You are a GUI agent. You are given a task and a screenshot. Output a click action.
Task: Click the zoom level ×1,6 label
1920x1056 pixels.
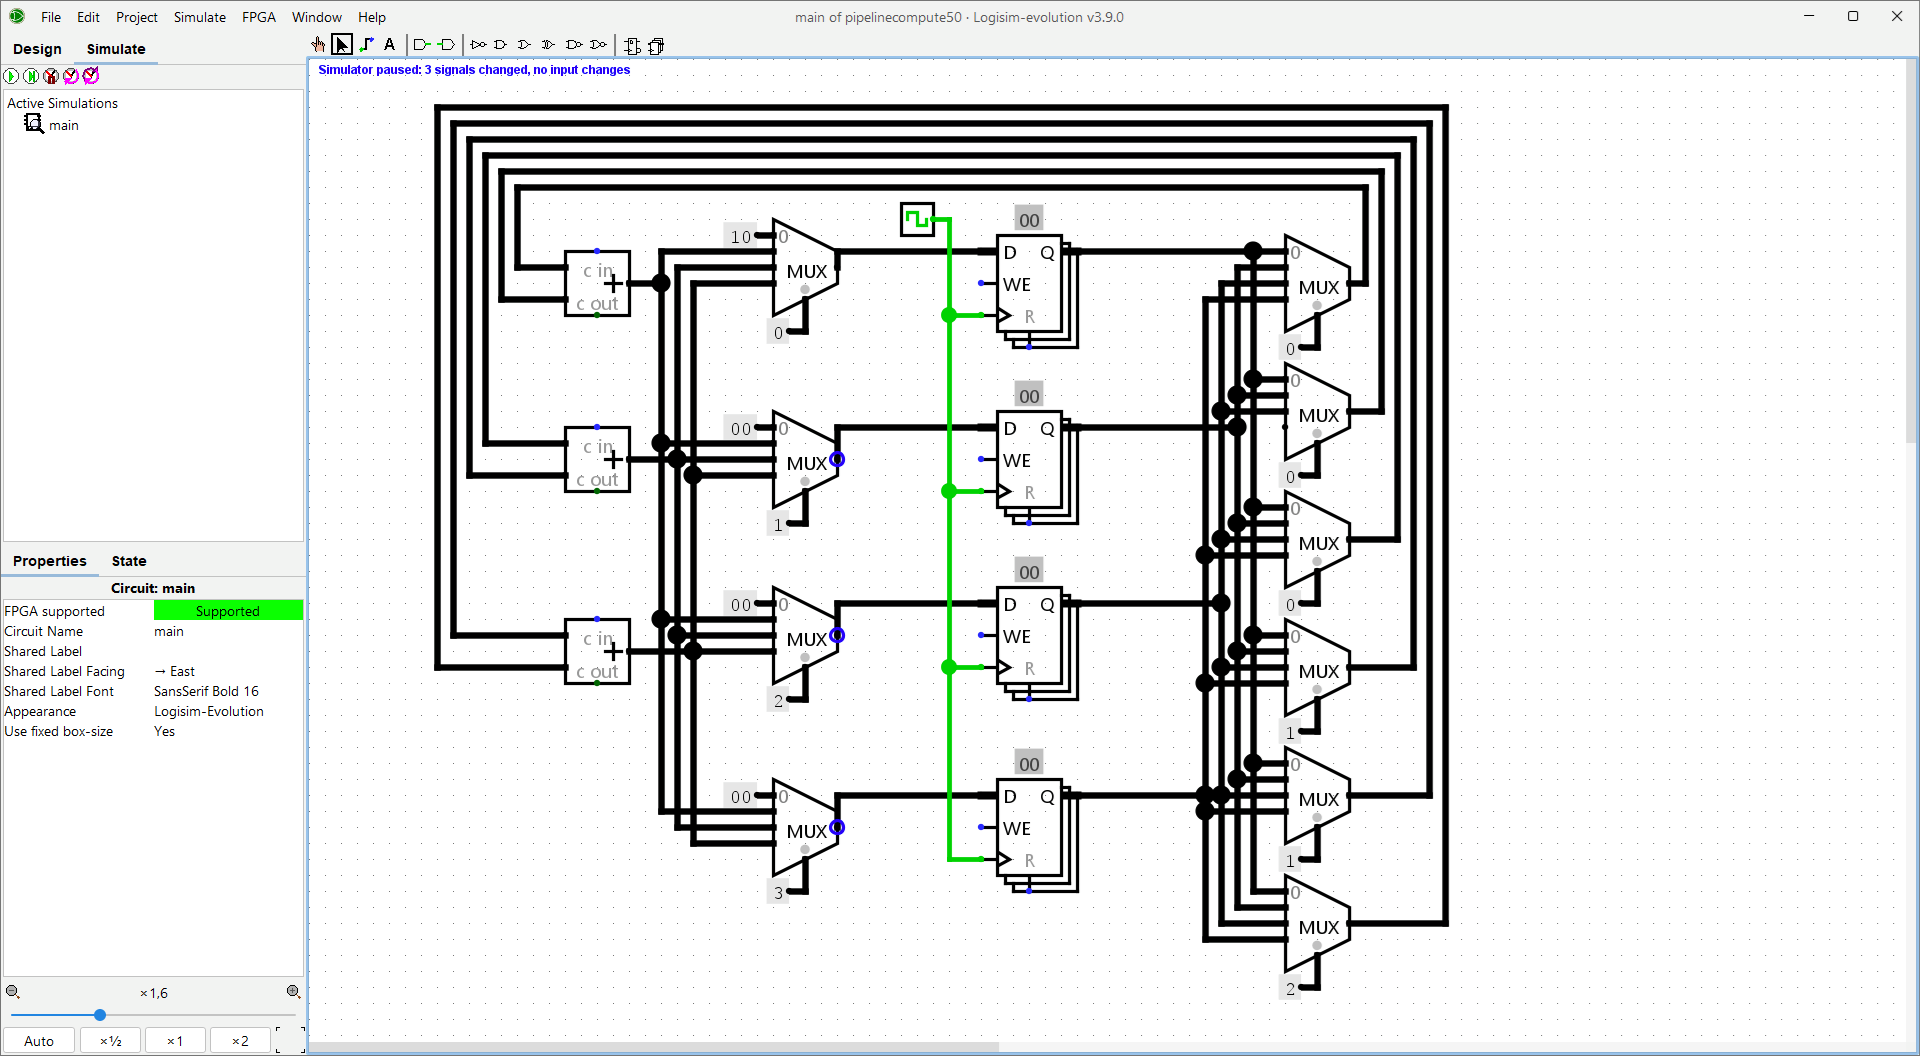154,993
